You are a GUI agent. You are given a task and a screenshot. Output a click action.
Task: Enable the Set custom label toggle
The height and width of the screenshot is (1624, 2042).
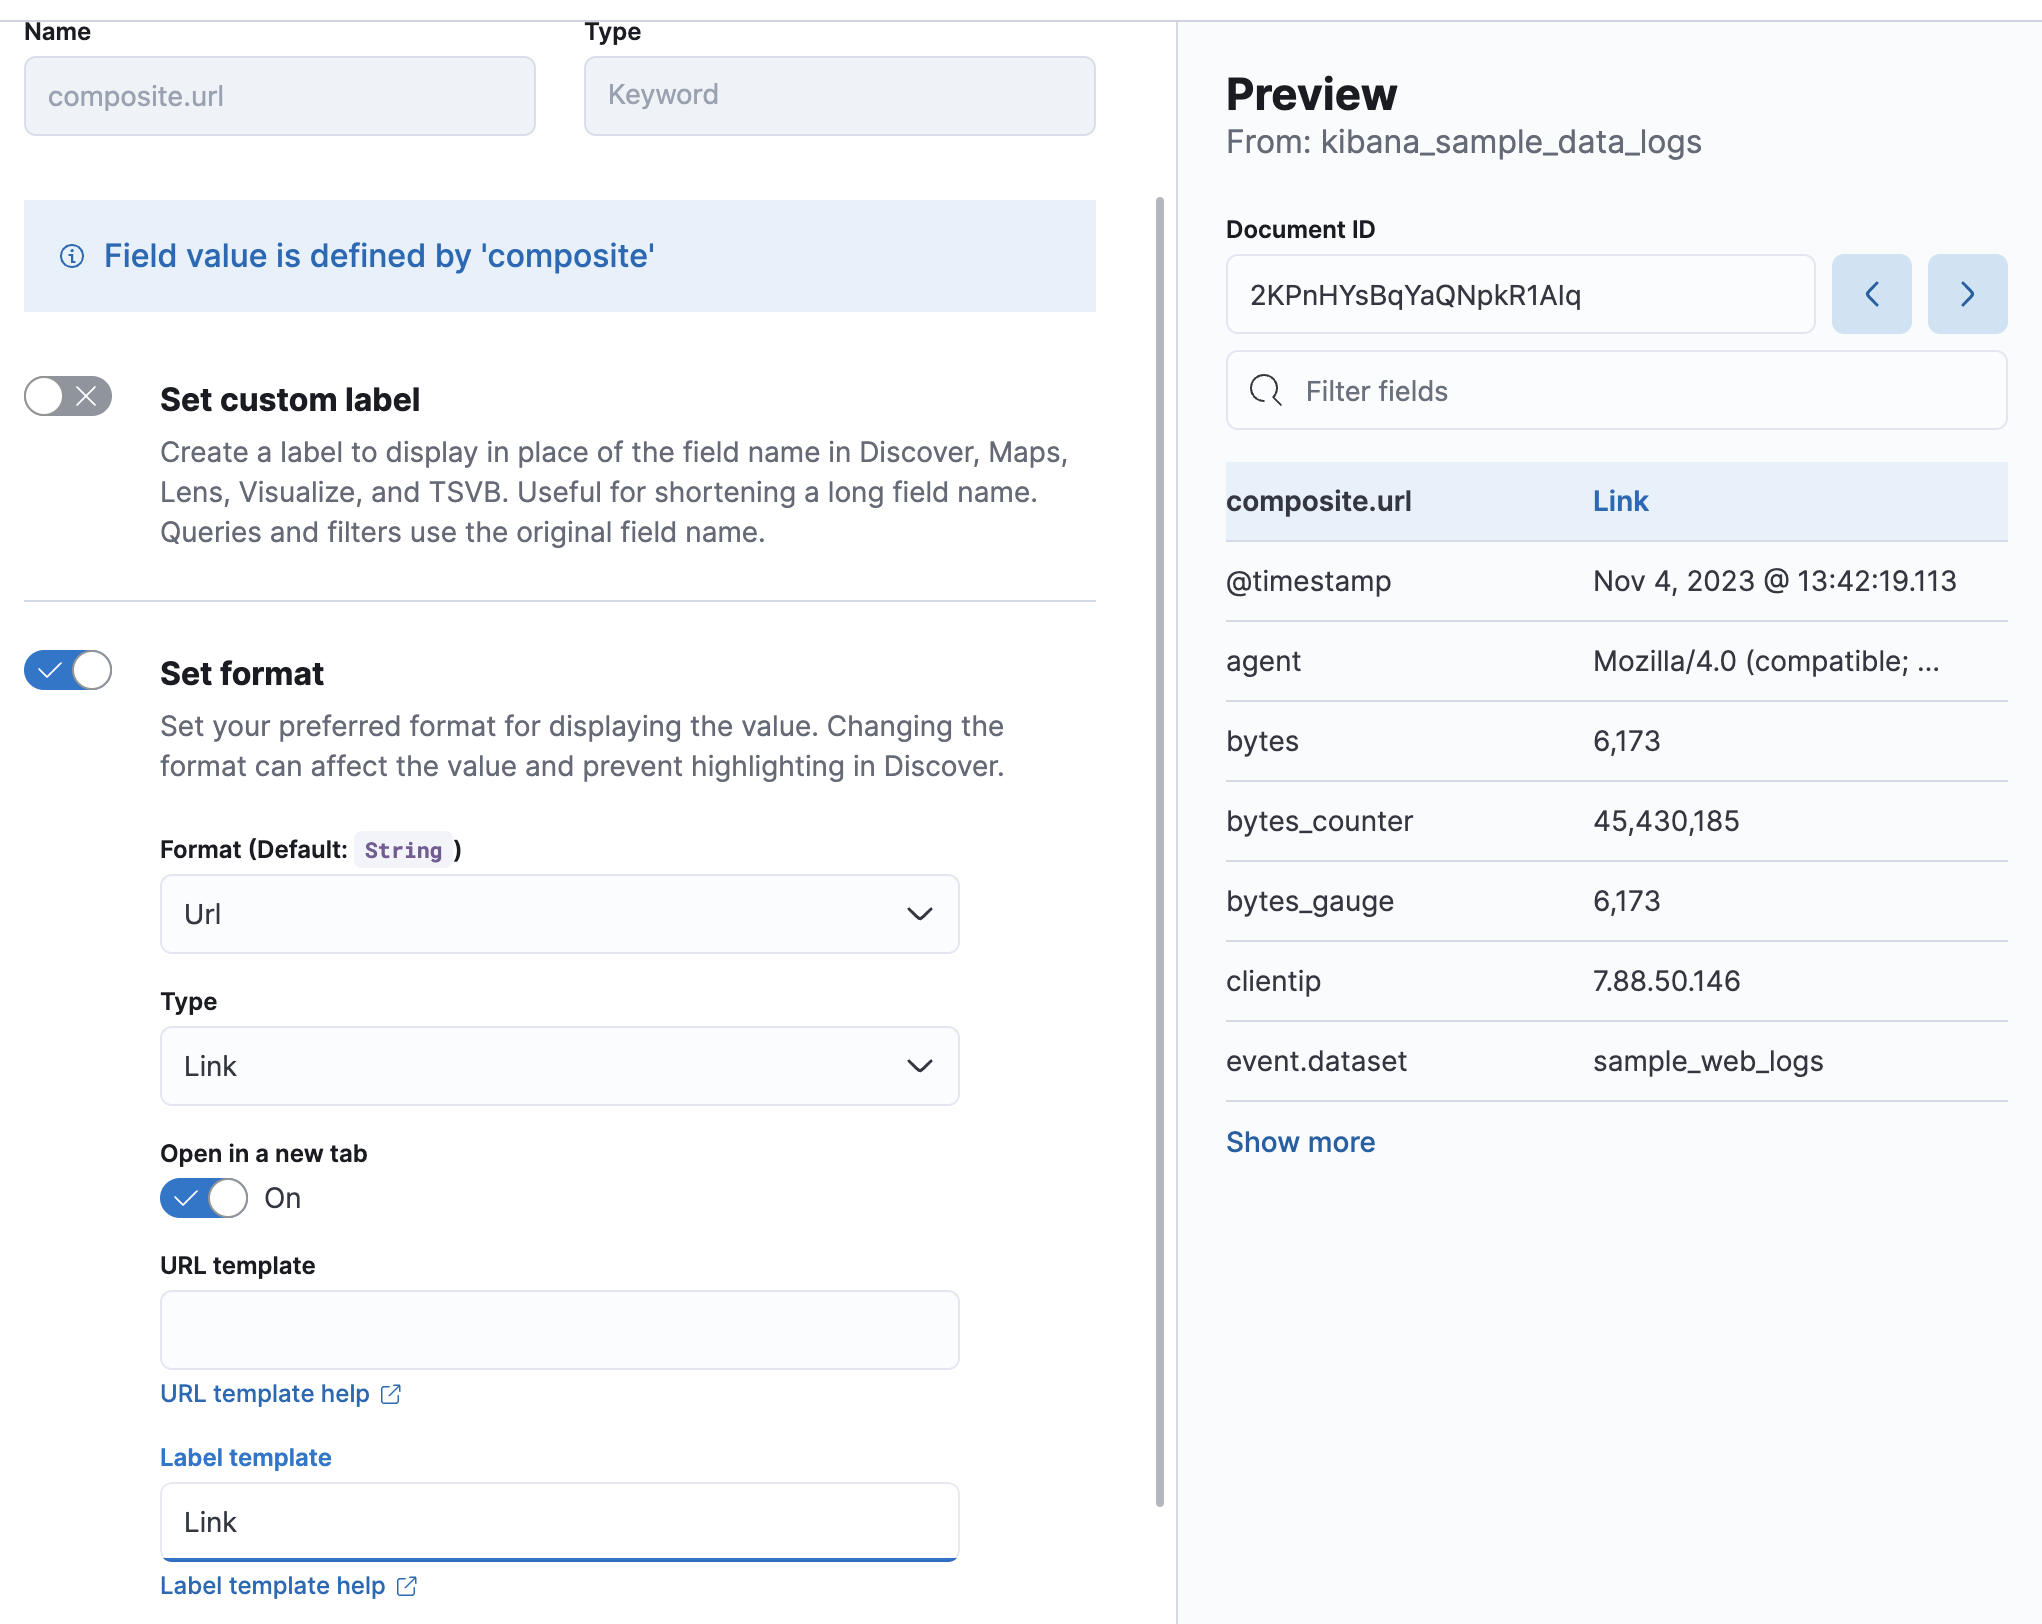point(66,397)
